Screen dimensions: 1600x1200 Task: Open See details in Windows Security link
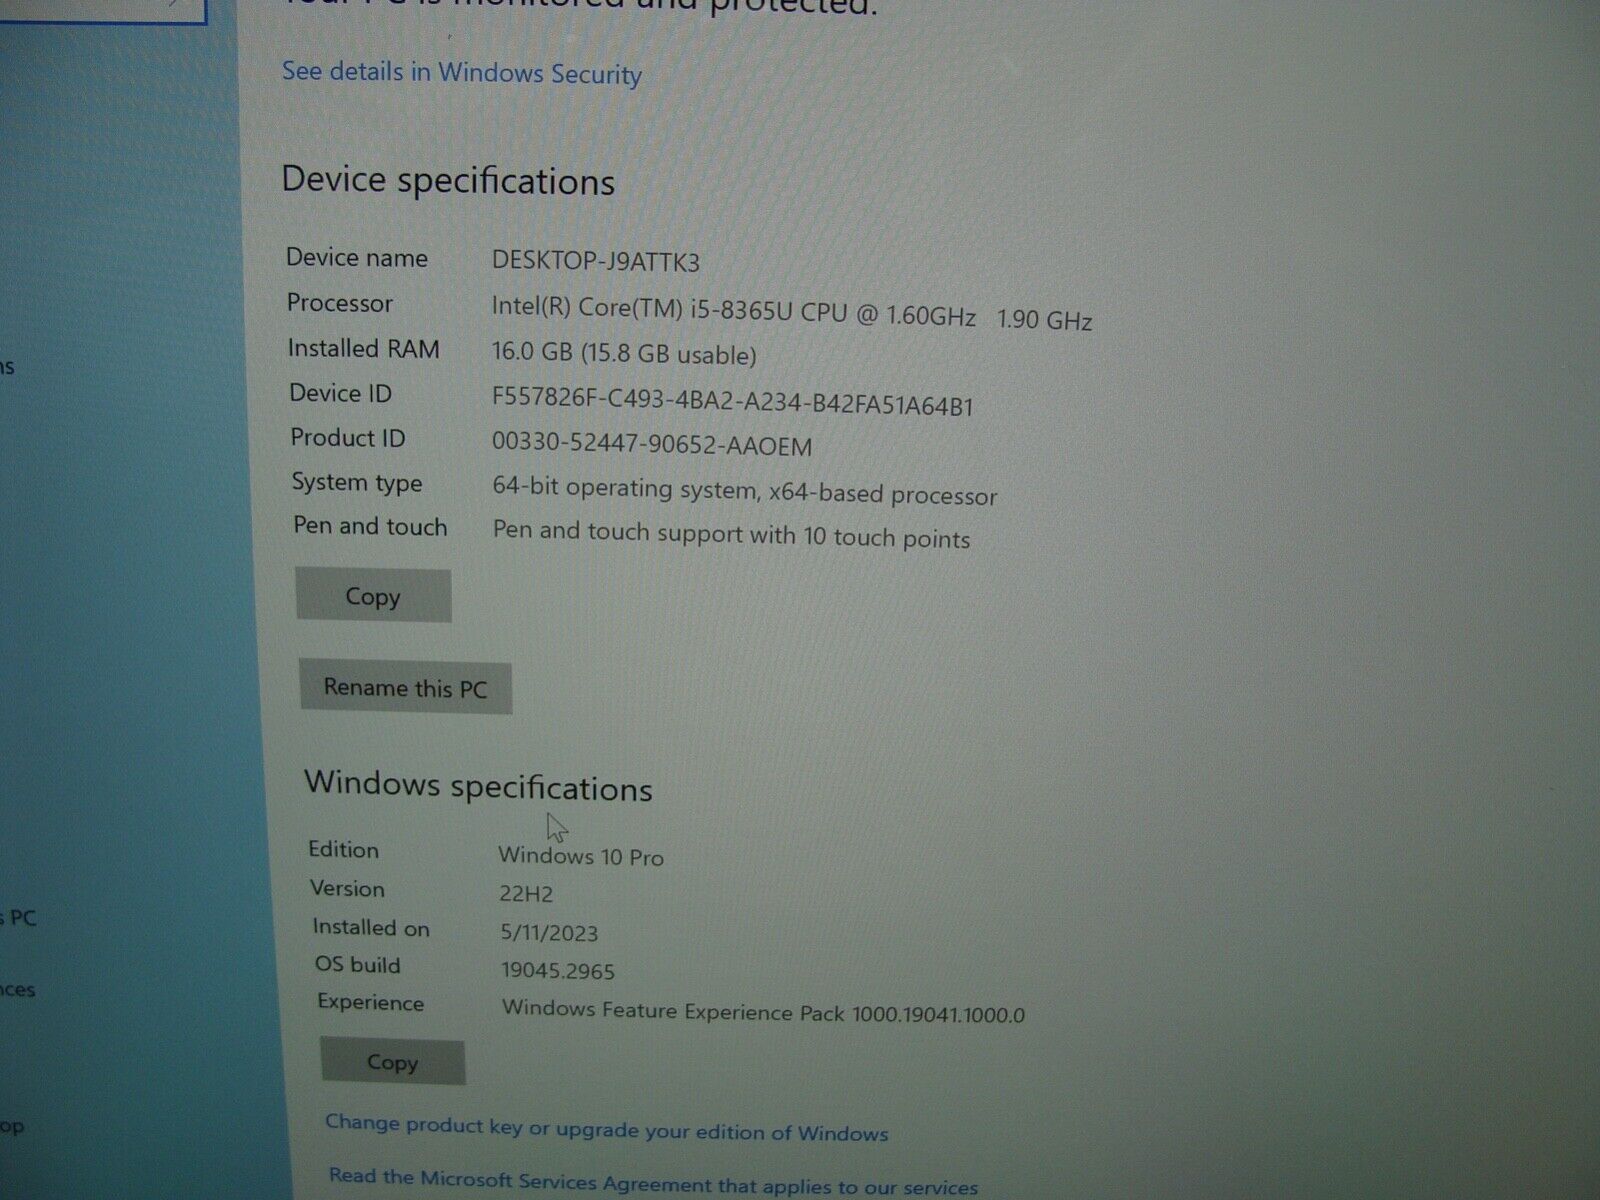click(x=461, y=73)
